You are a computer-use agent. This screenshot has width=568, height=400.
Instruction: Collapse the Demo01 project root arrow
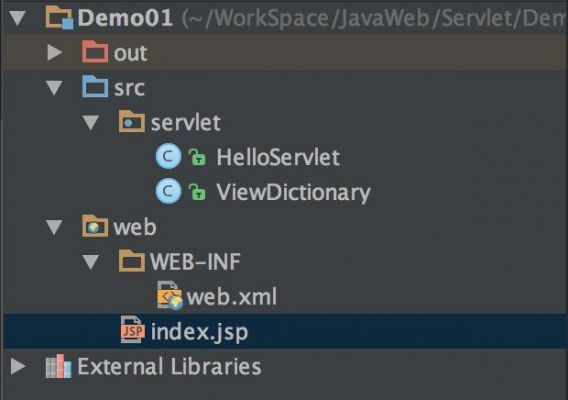18,18
